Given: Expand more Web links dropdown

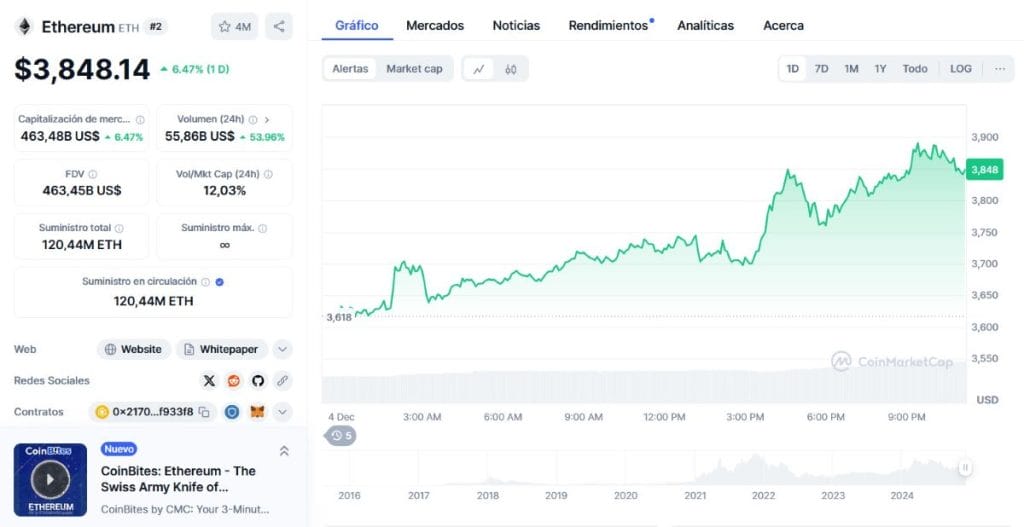Looking at the screenshot, I should (283, 350).
